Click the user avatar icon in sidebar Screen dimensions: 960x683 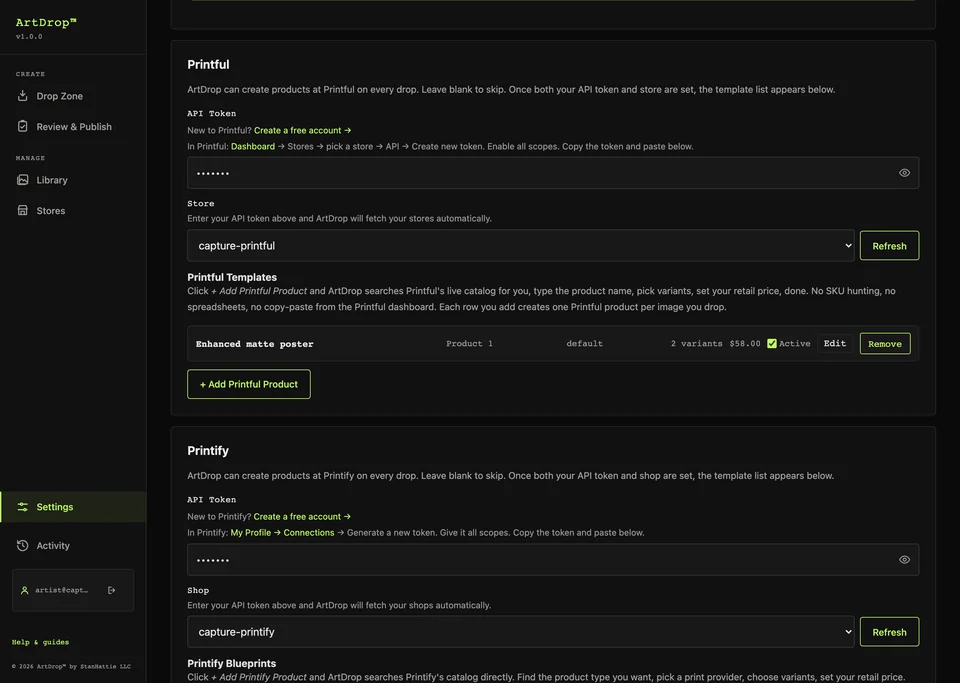click(x=24, y=590)
